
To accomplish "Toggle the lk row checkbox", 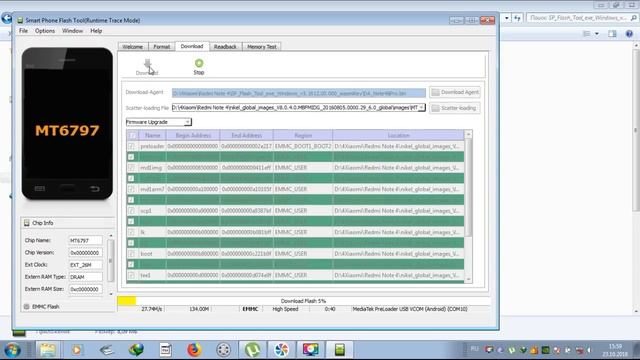I will [131, 232].
